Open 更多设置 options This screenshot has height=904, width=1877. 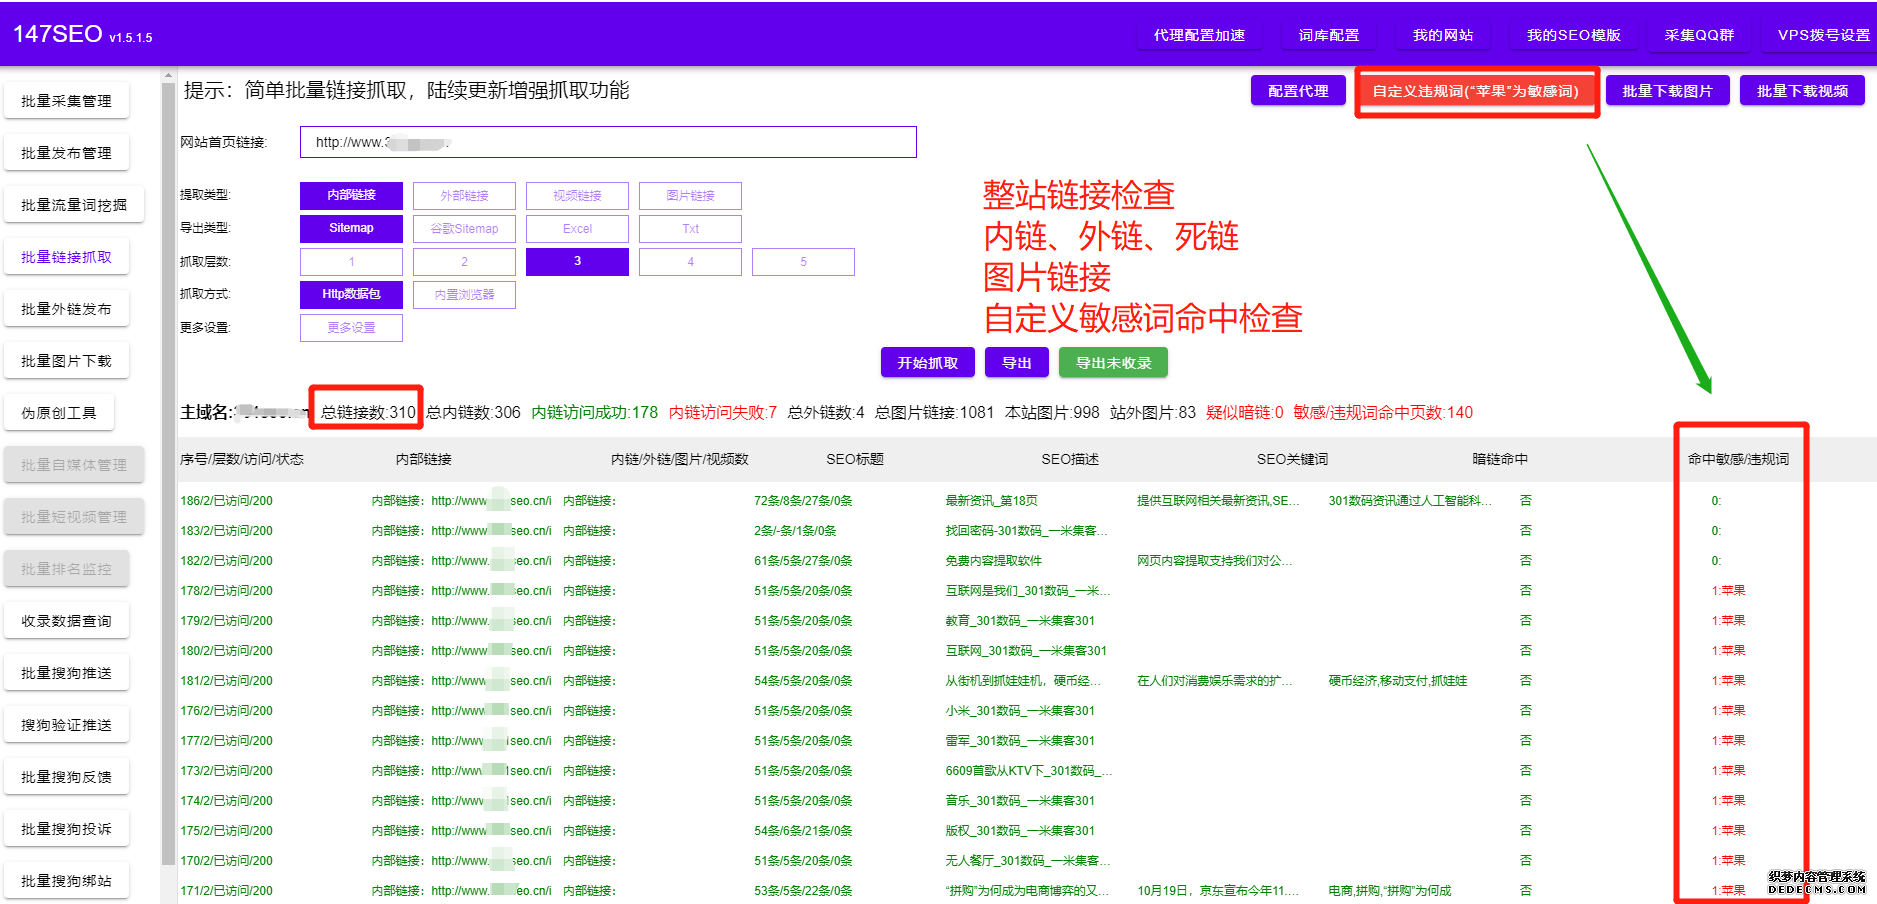pos(351,327)
